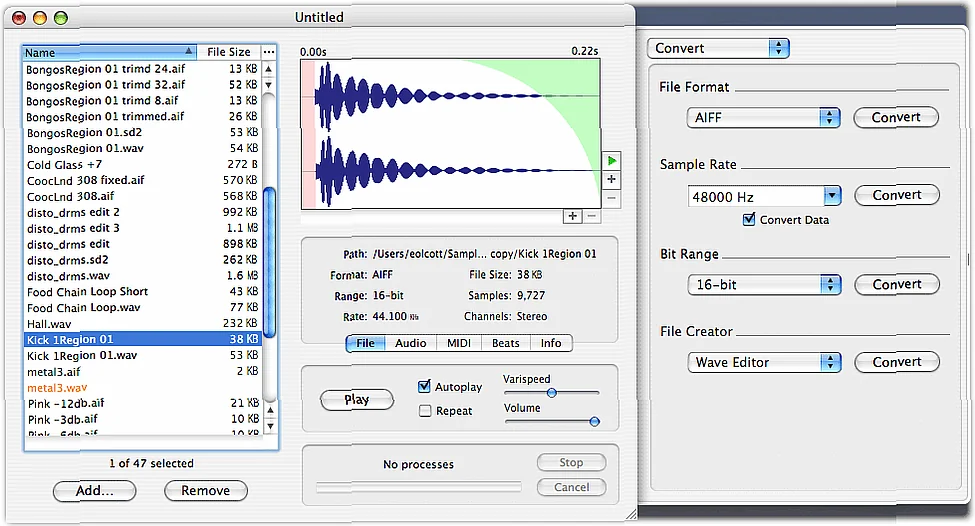
Task: Select orange file metal3.wav
Action: (x=142, y=388)
